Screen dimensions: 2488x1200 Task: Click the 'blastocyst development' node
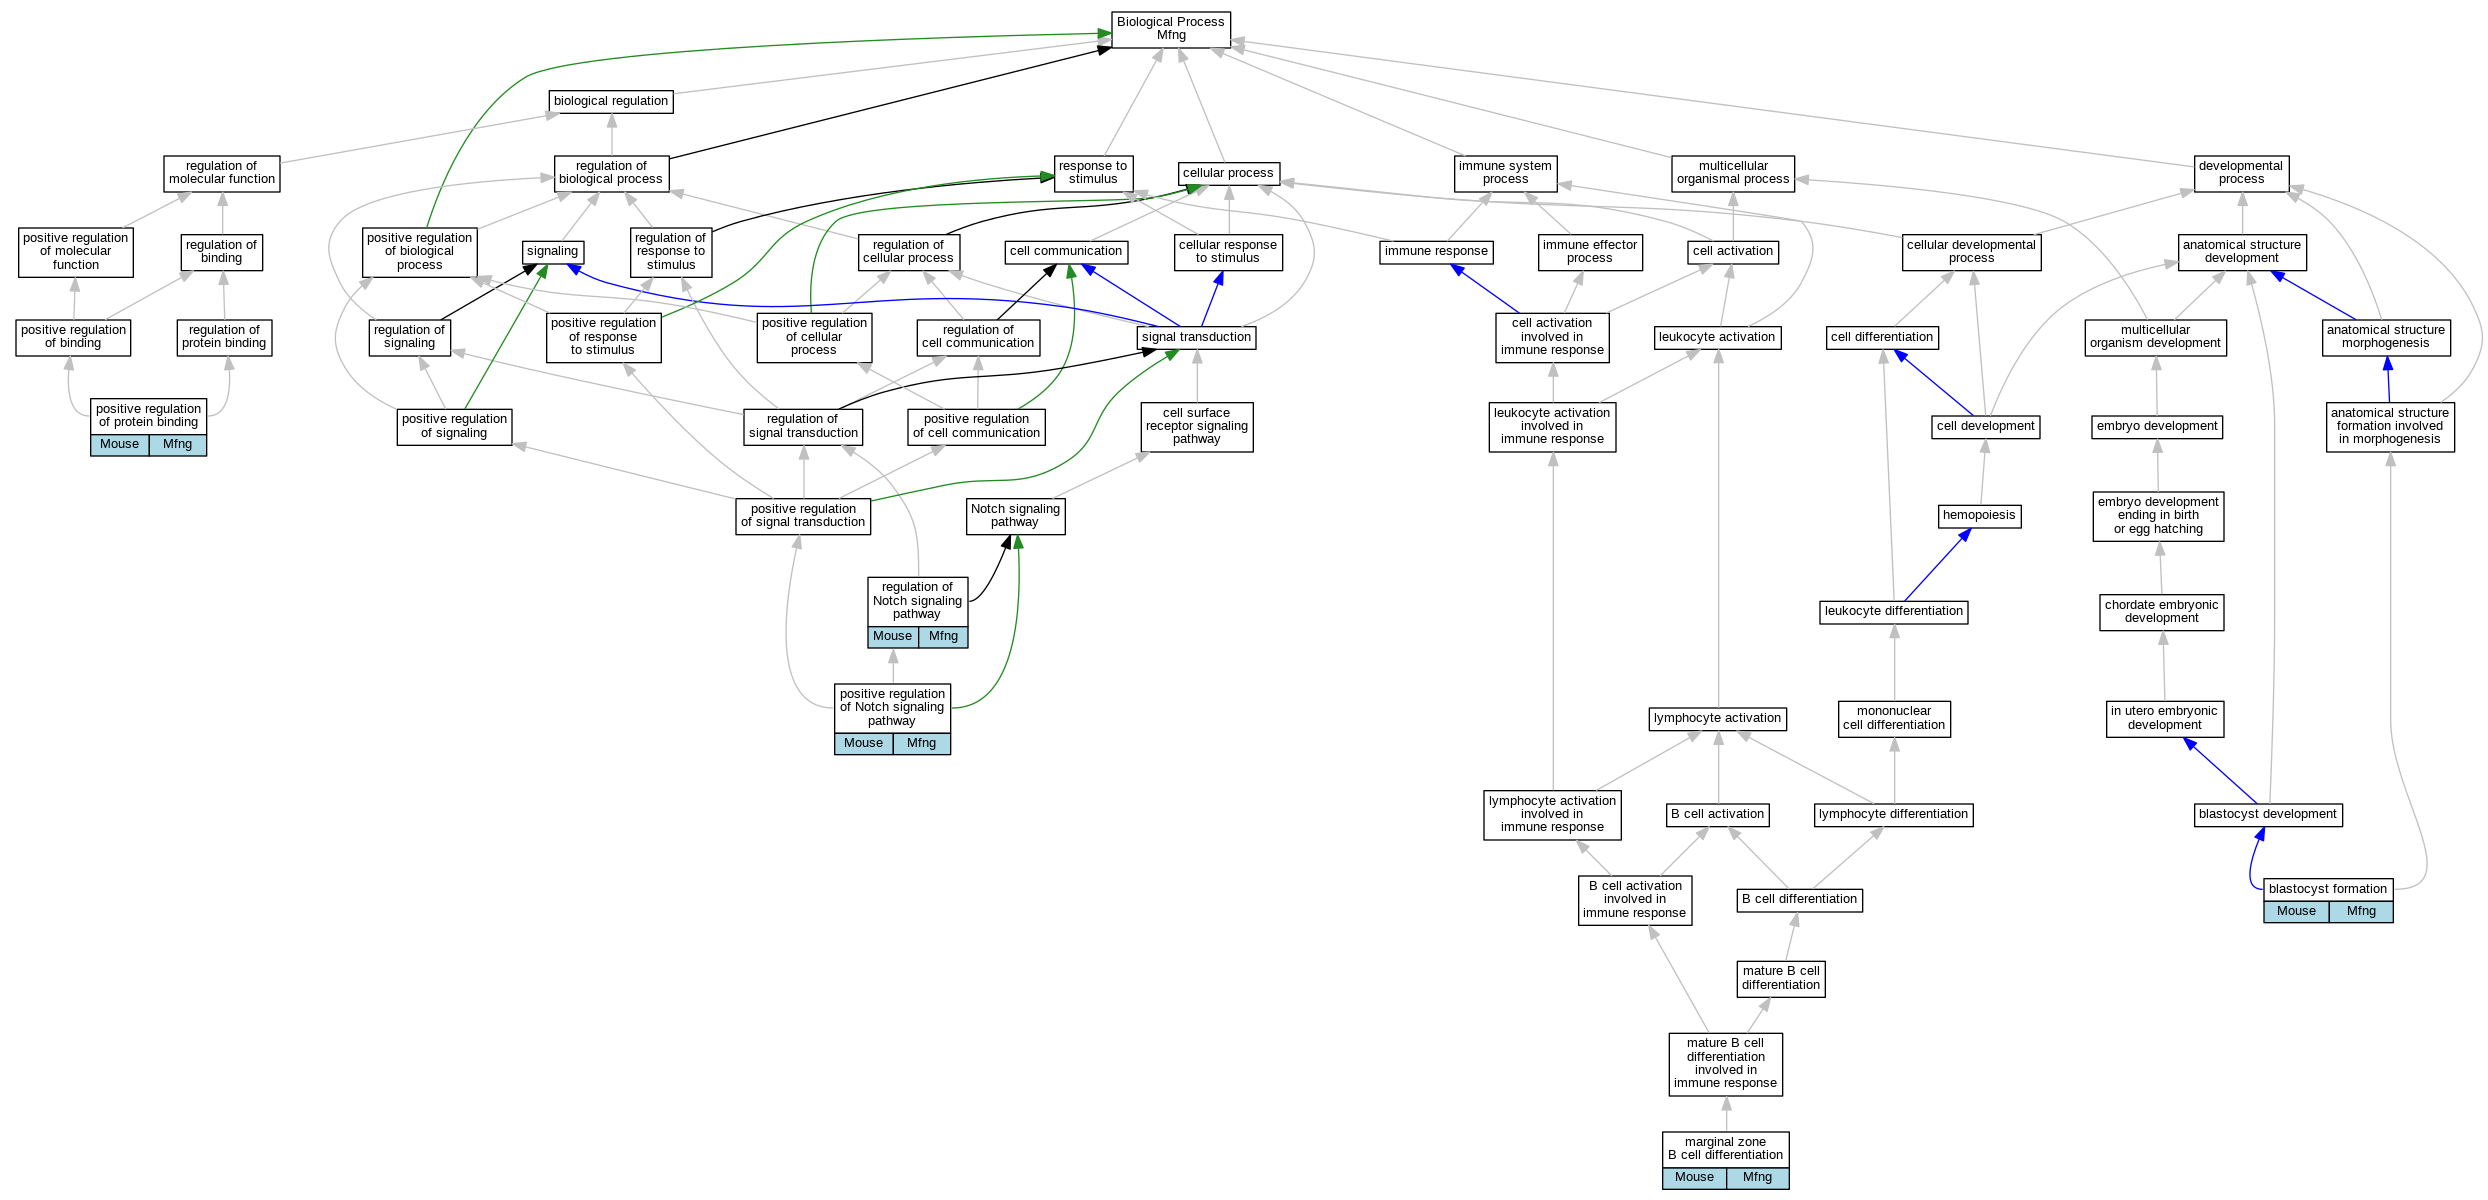click(2268, 815)
